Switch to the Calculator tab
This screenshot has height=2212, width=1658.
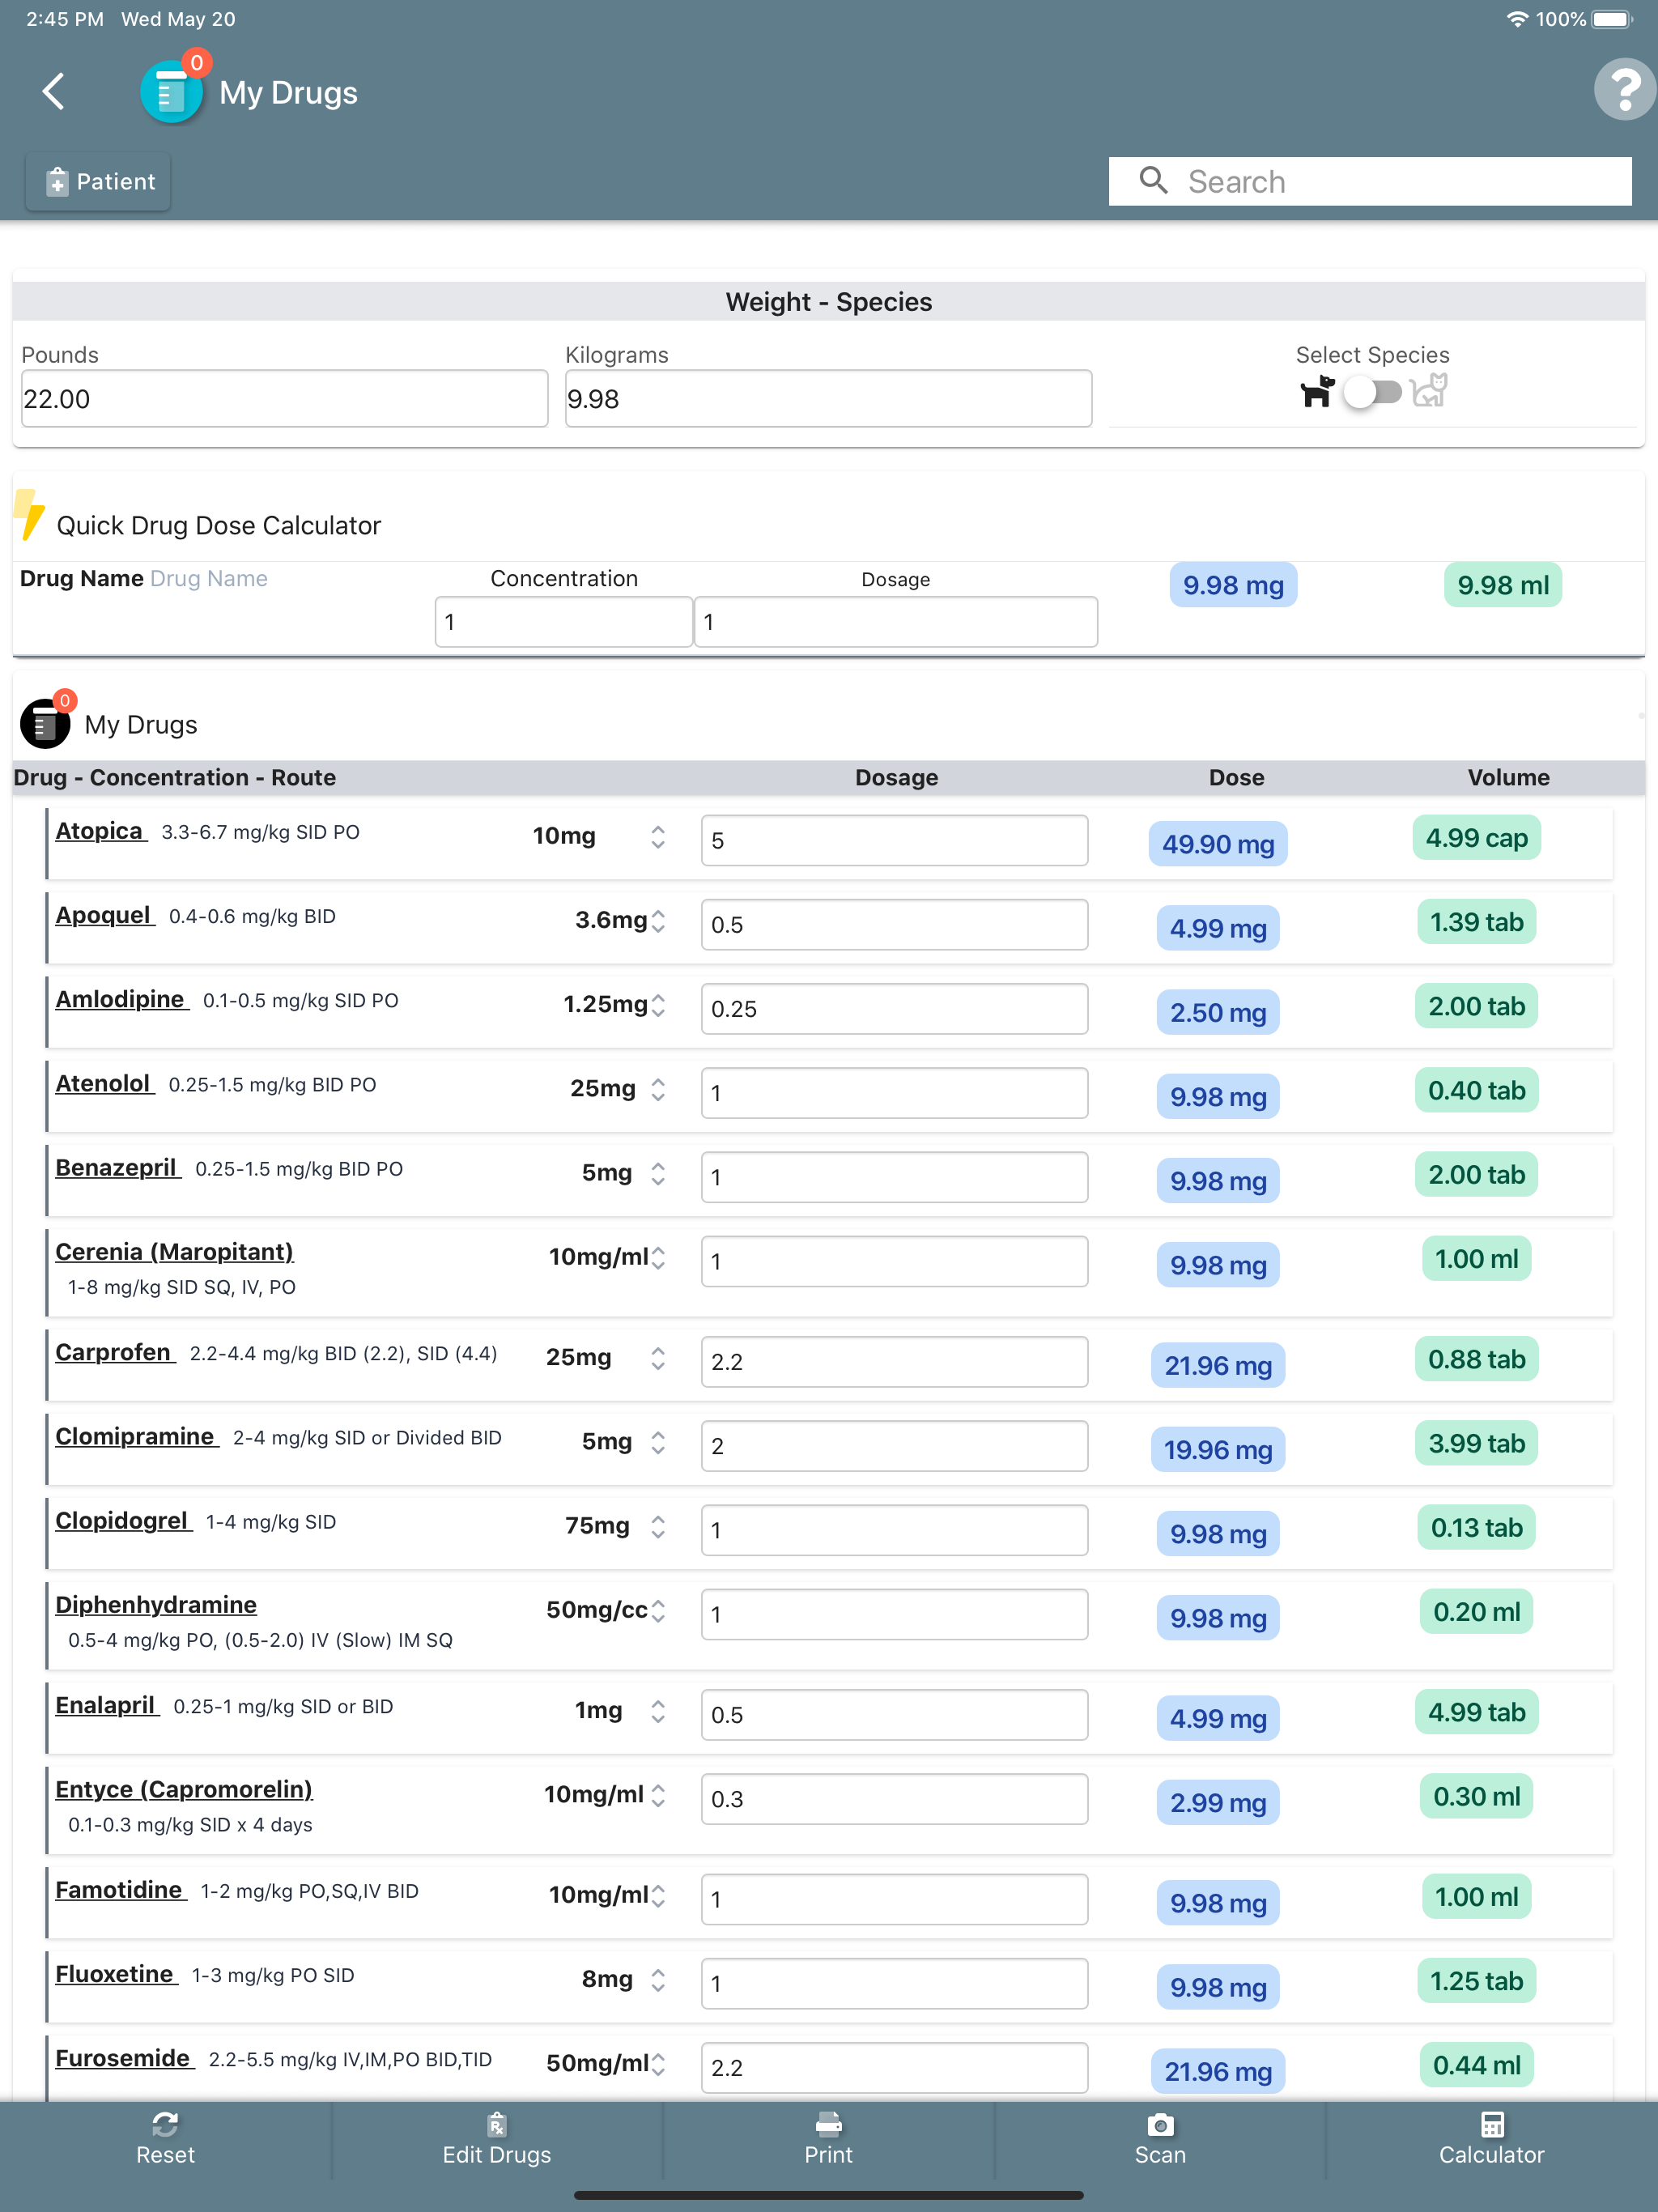point(1491,2140)
